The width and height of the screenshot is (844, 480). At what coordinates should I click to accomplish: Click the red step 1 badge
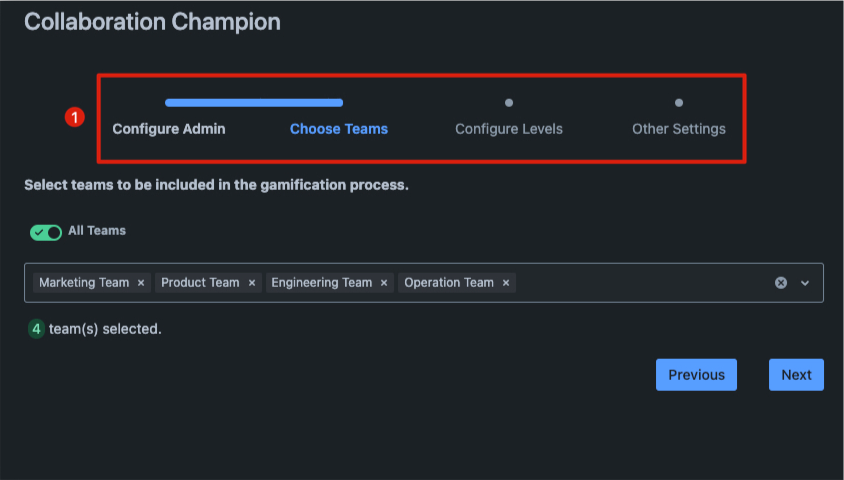[75, 117]
